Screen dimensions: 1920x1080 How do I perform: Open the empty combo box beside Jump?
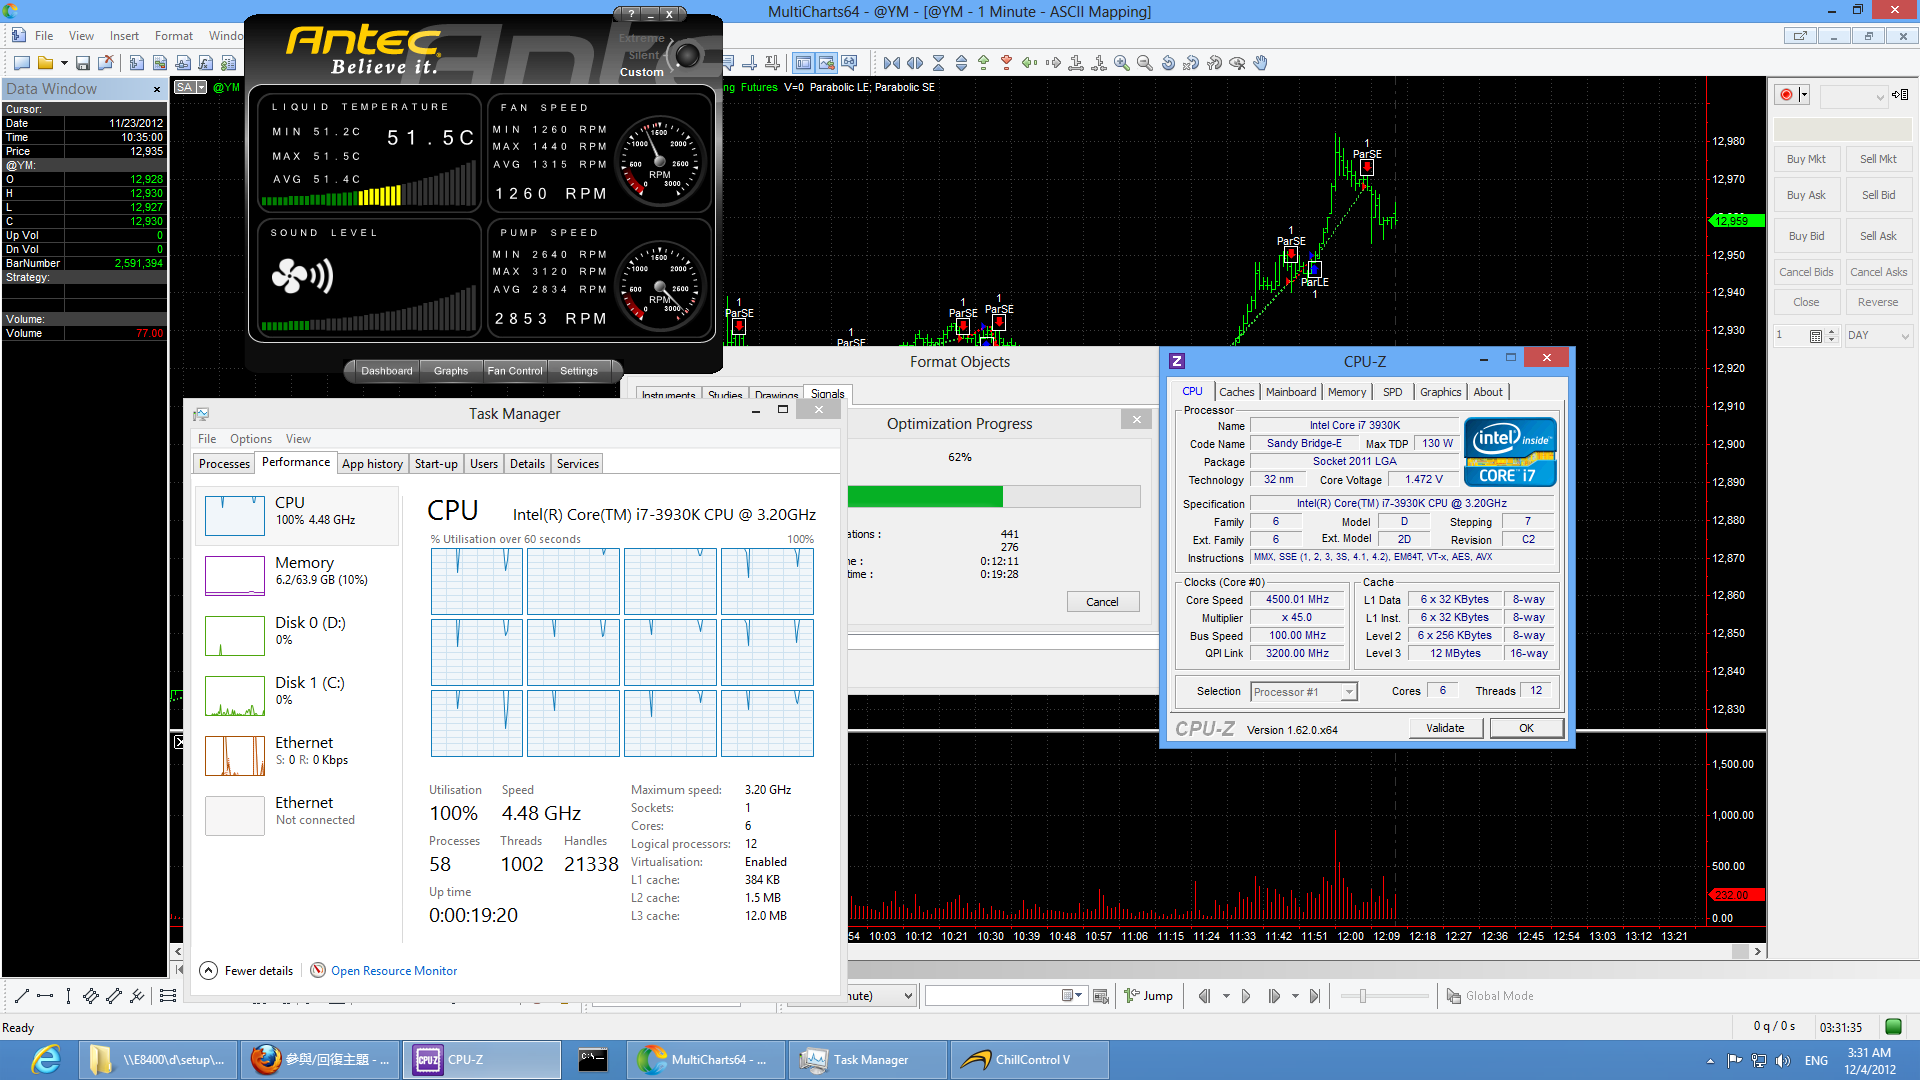[x=1005, y=996]
